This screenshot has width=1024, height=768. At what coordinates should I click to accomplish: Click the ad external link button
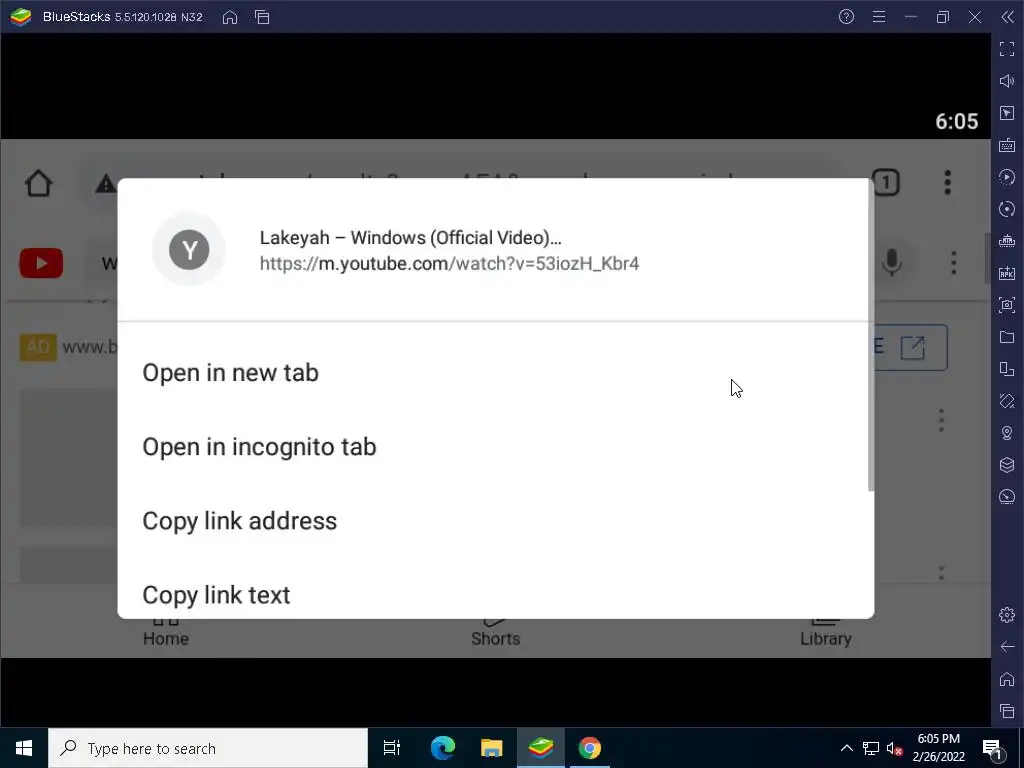(x=912, y=347)
